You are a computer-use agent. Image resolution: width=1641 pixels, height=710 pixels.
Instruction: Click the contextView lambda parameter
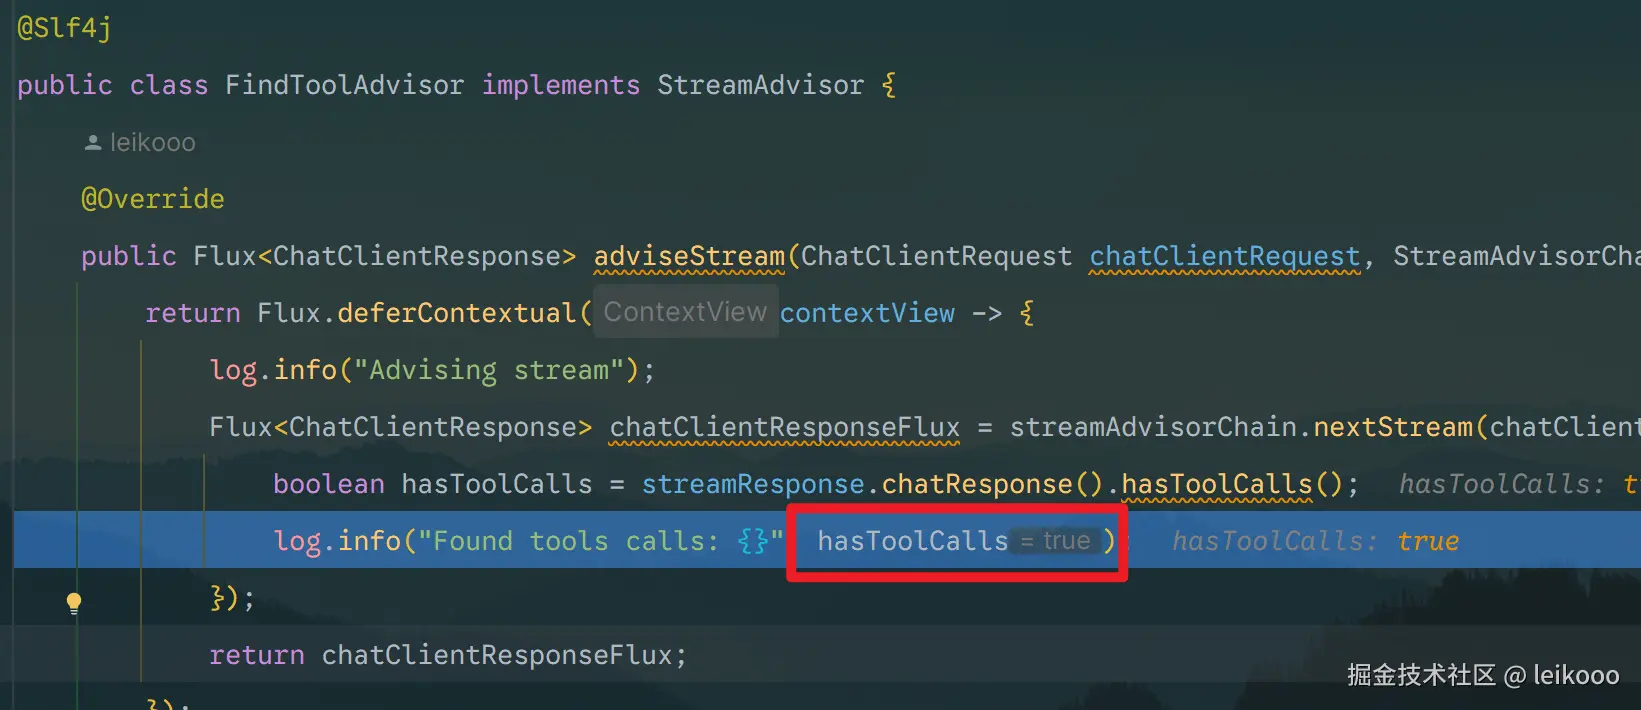[x=867, y=313]
